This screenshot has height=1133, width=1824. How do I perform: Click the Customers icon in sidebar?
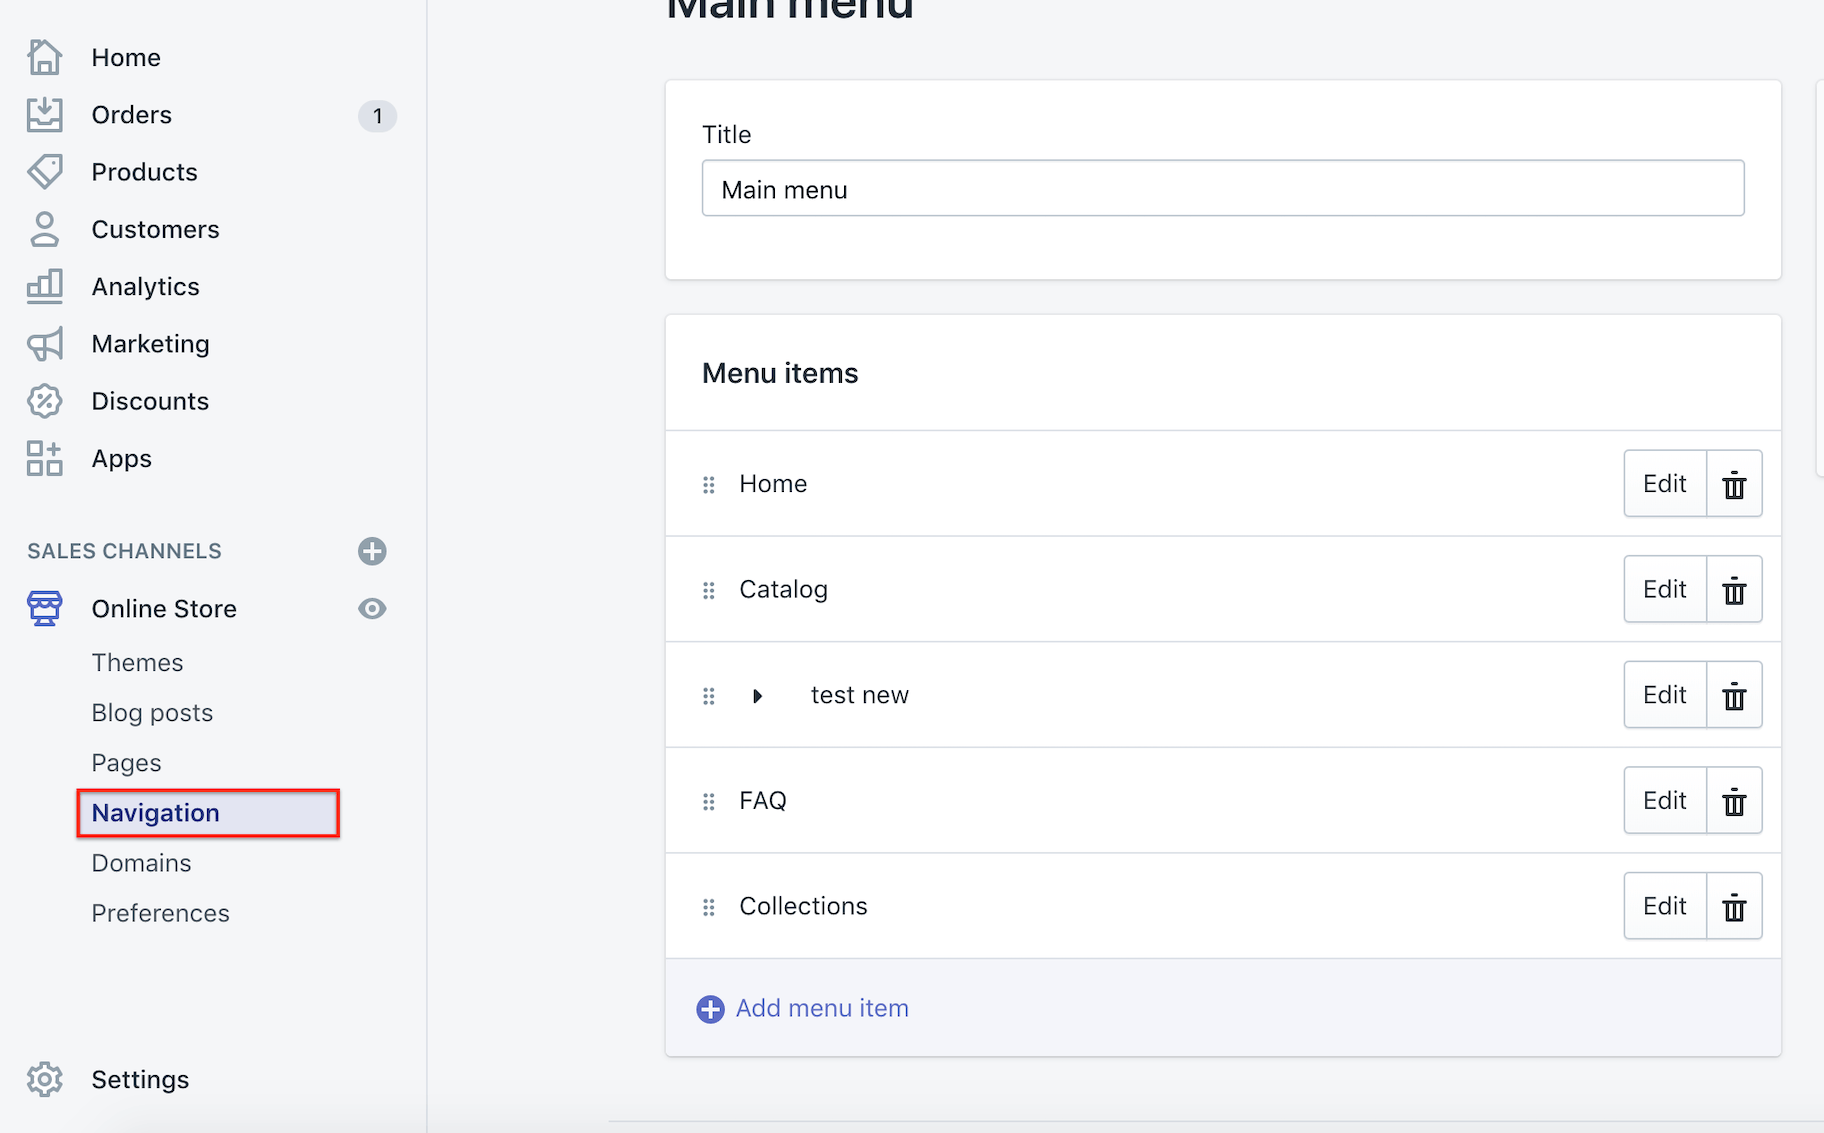45,229
